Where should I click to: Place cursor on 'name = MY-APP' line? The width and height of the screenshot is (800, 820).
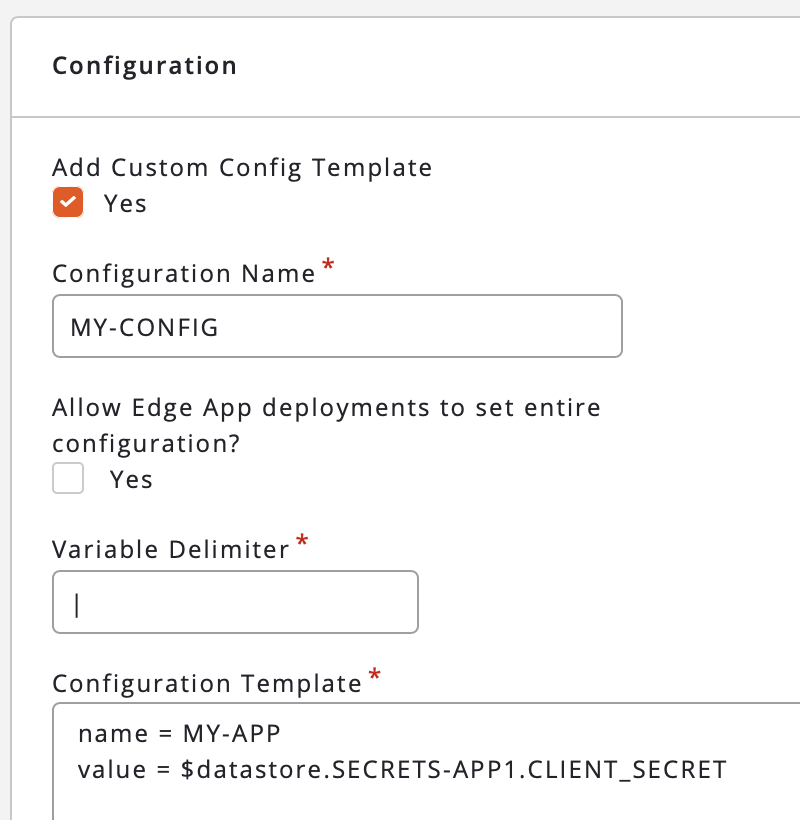coord(179,734)
